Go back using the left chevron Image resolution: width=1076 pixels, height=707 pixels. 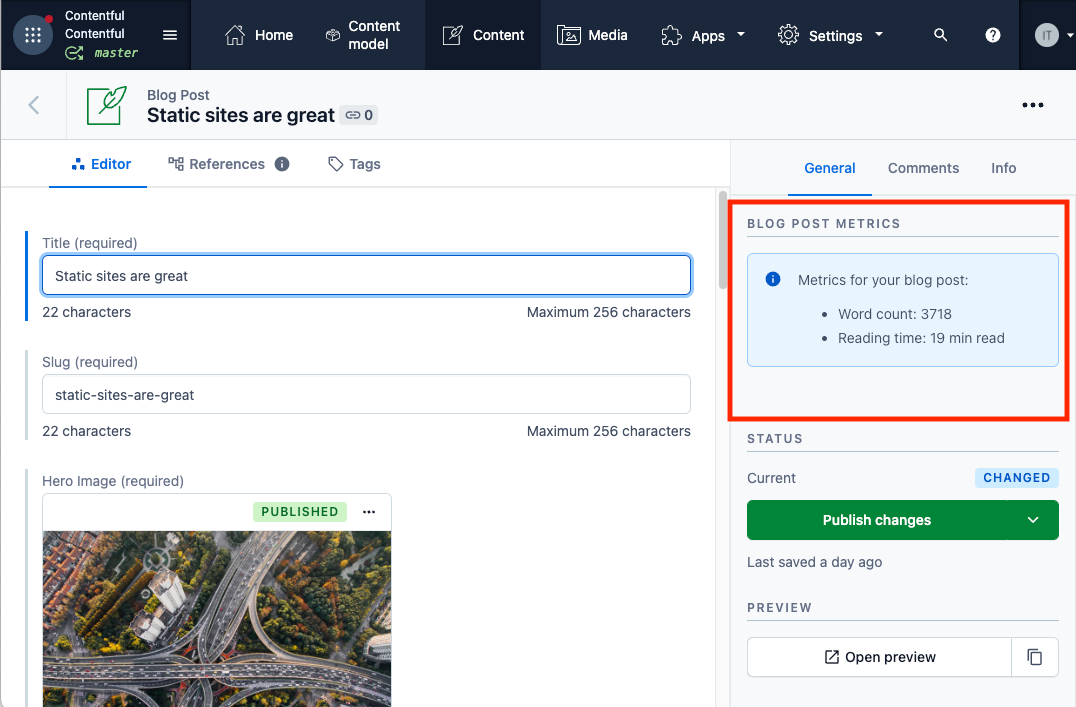tap(34, 105)
